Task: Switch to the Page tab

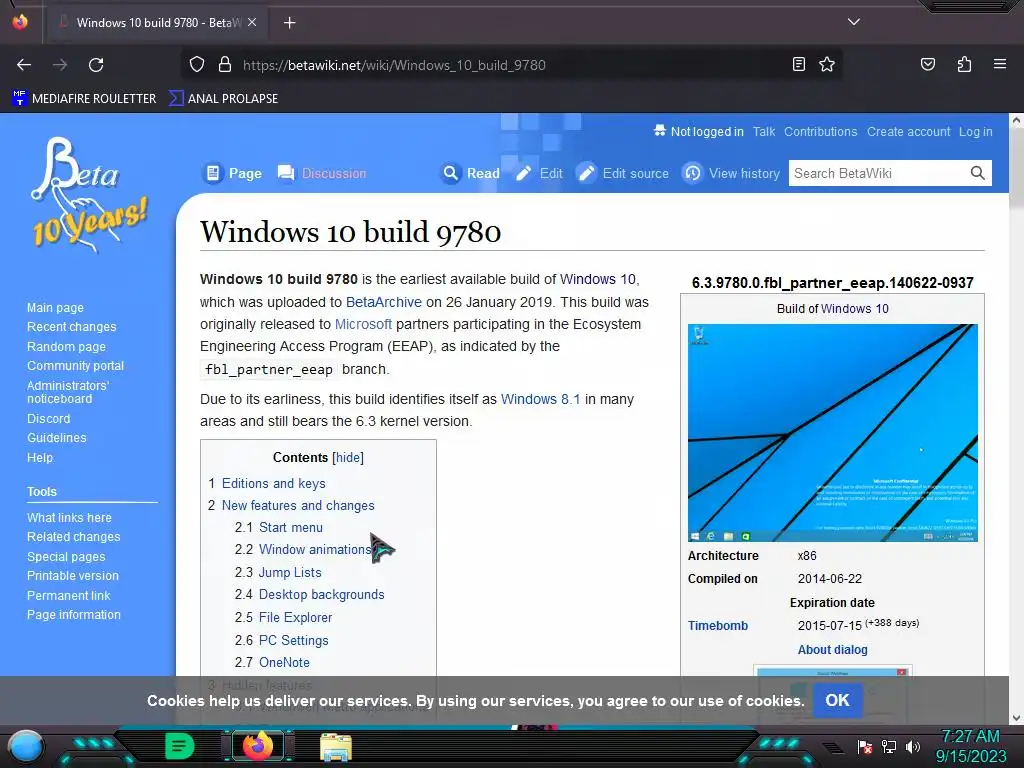Action: tap(232, 173)
